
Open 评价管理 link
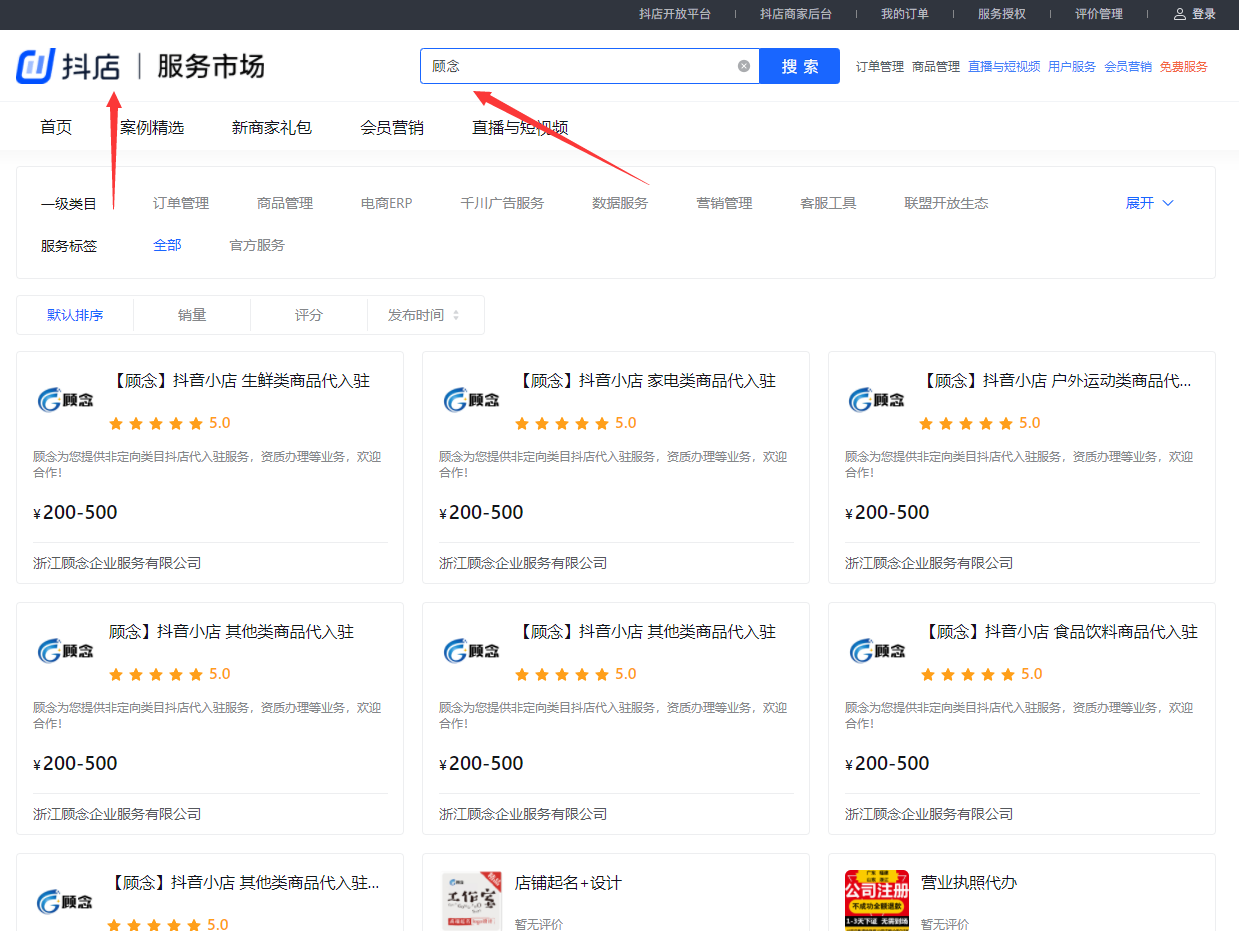click(1099, 14)
